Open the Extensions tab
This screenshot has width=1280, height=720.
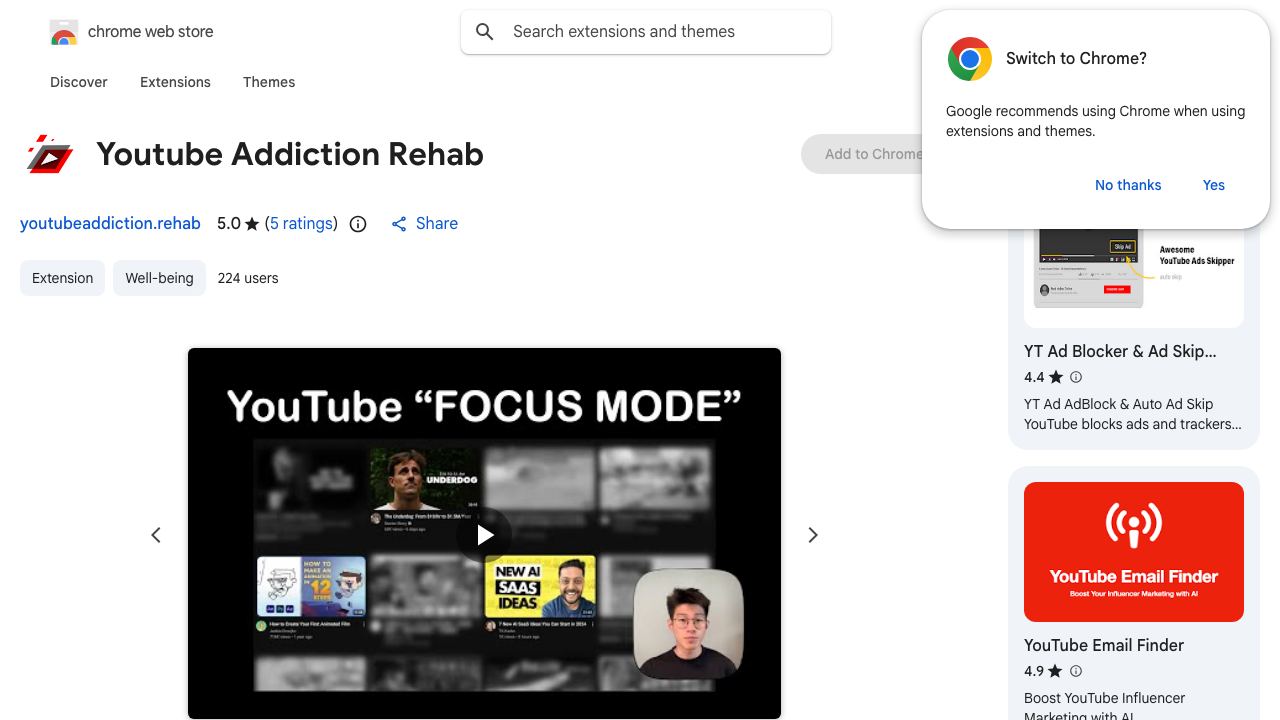(x=175, y=82)
